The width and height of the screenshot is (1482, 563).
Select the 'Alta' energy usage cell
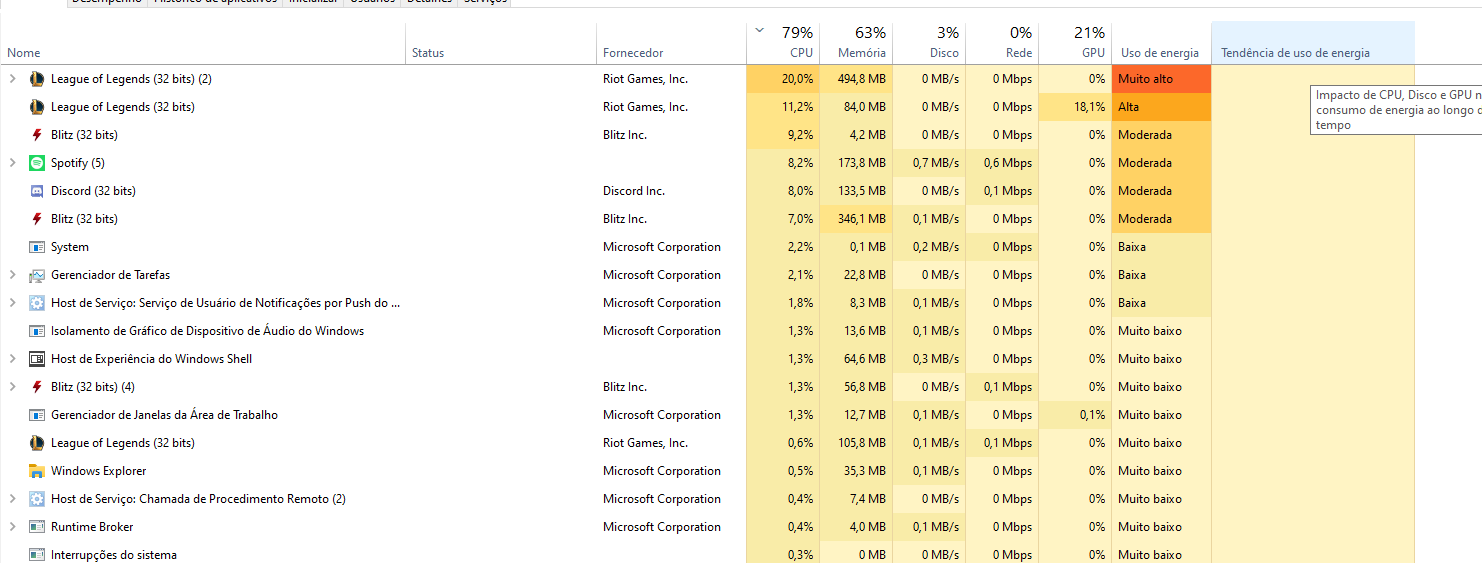point(1161,107)
